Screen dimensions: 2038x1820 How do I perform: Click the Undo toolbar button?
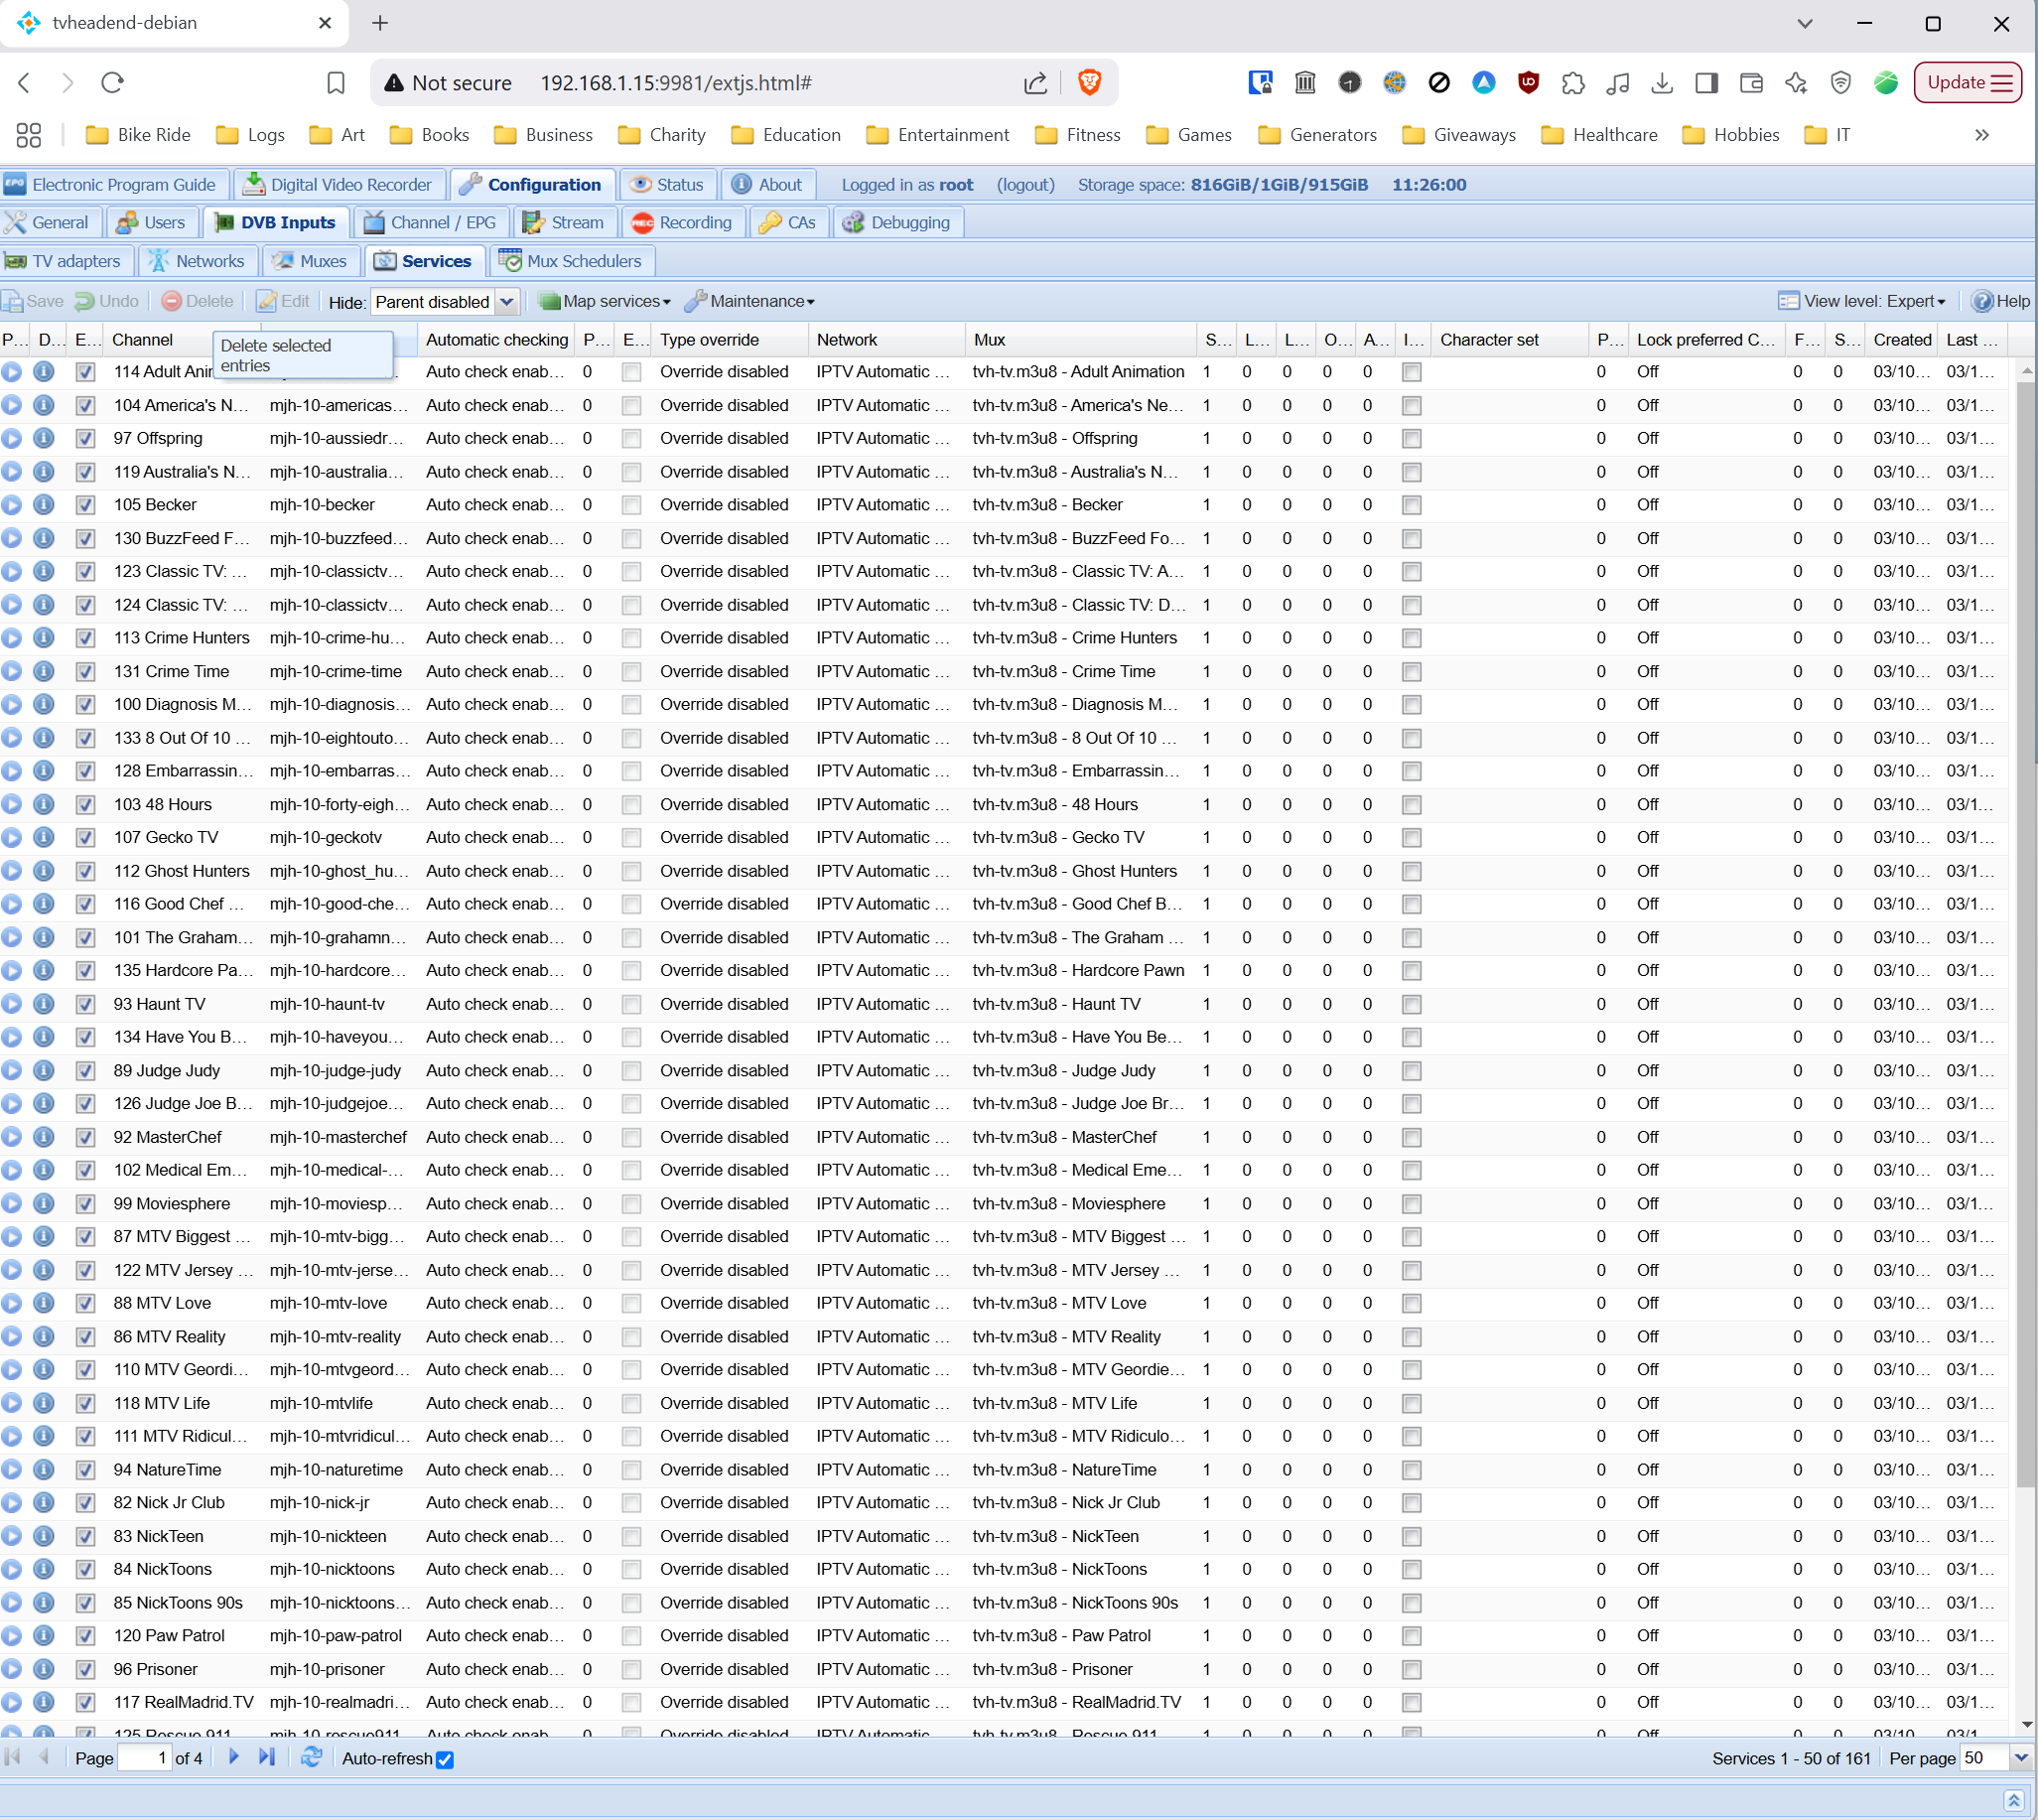[107, 301]
